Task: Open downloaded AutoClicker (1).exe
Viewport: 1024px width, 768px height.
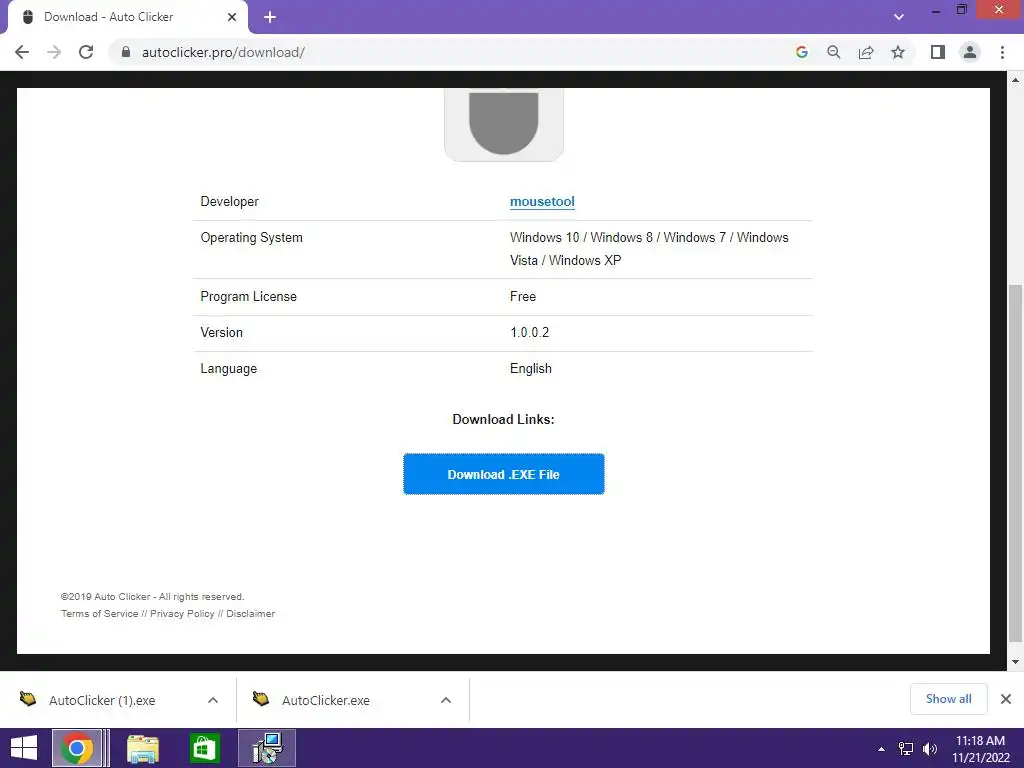Action: pyautogui.click(x=102, y=700)
